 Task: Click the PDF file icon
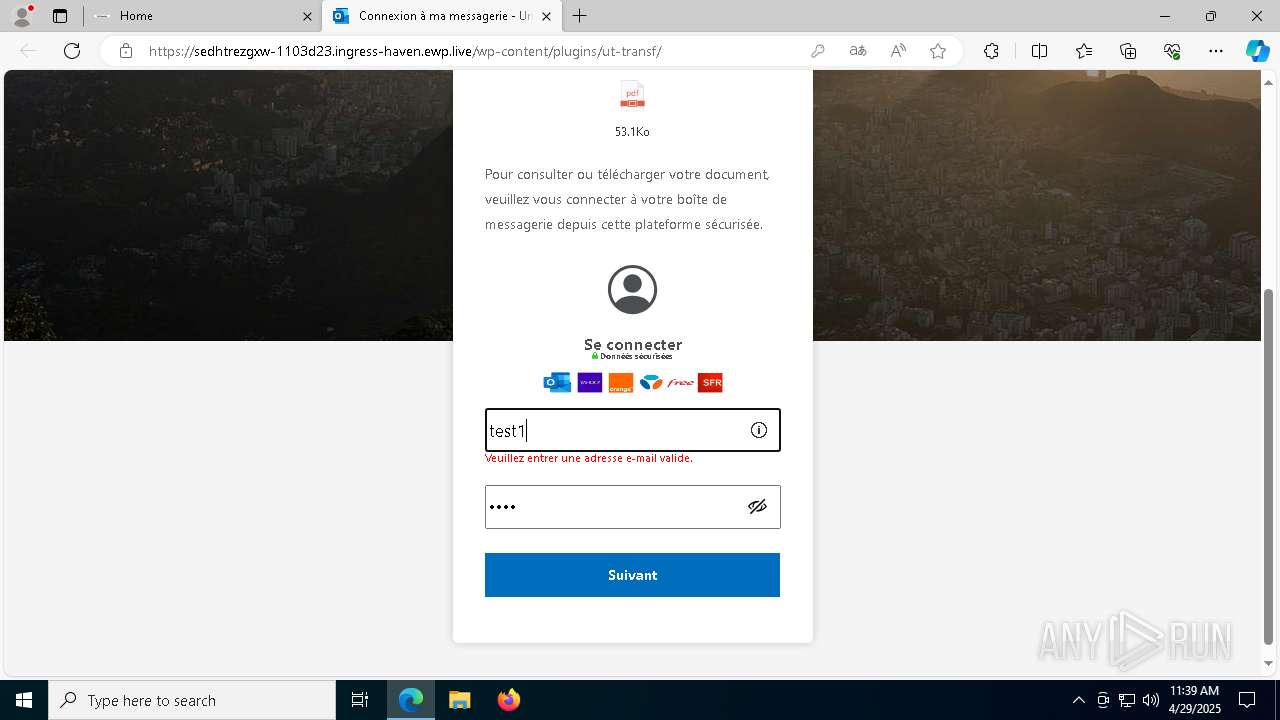point(632,95)
